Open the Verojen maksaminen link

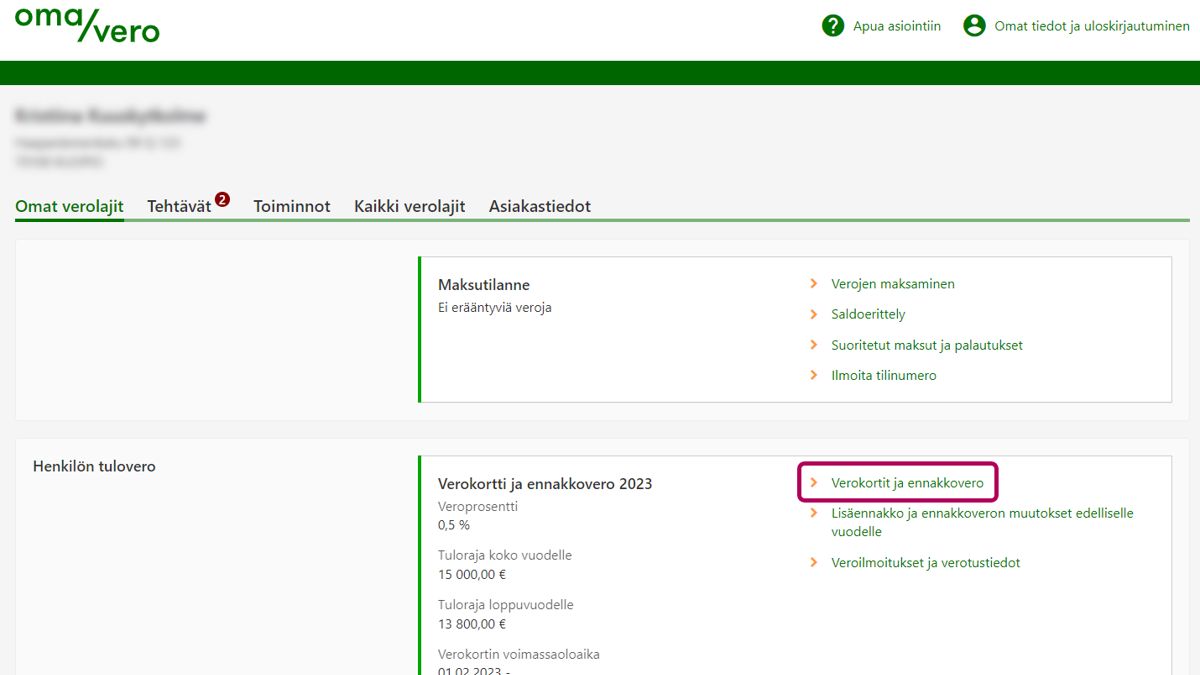coord(892,284)
